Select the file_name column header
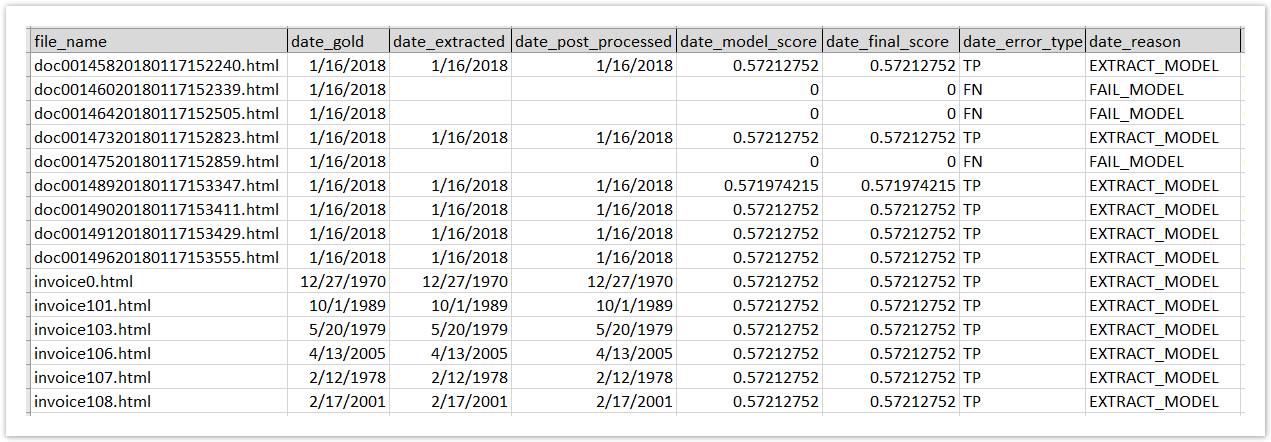 click(x=158, y=42)
